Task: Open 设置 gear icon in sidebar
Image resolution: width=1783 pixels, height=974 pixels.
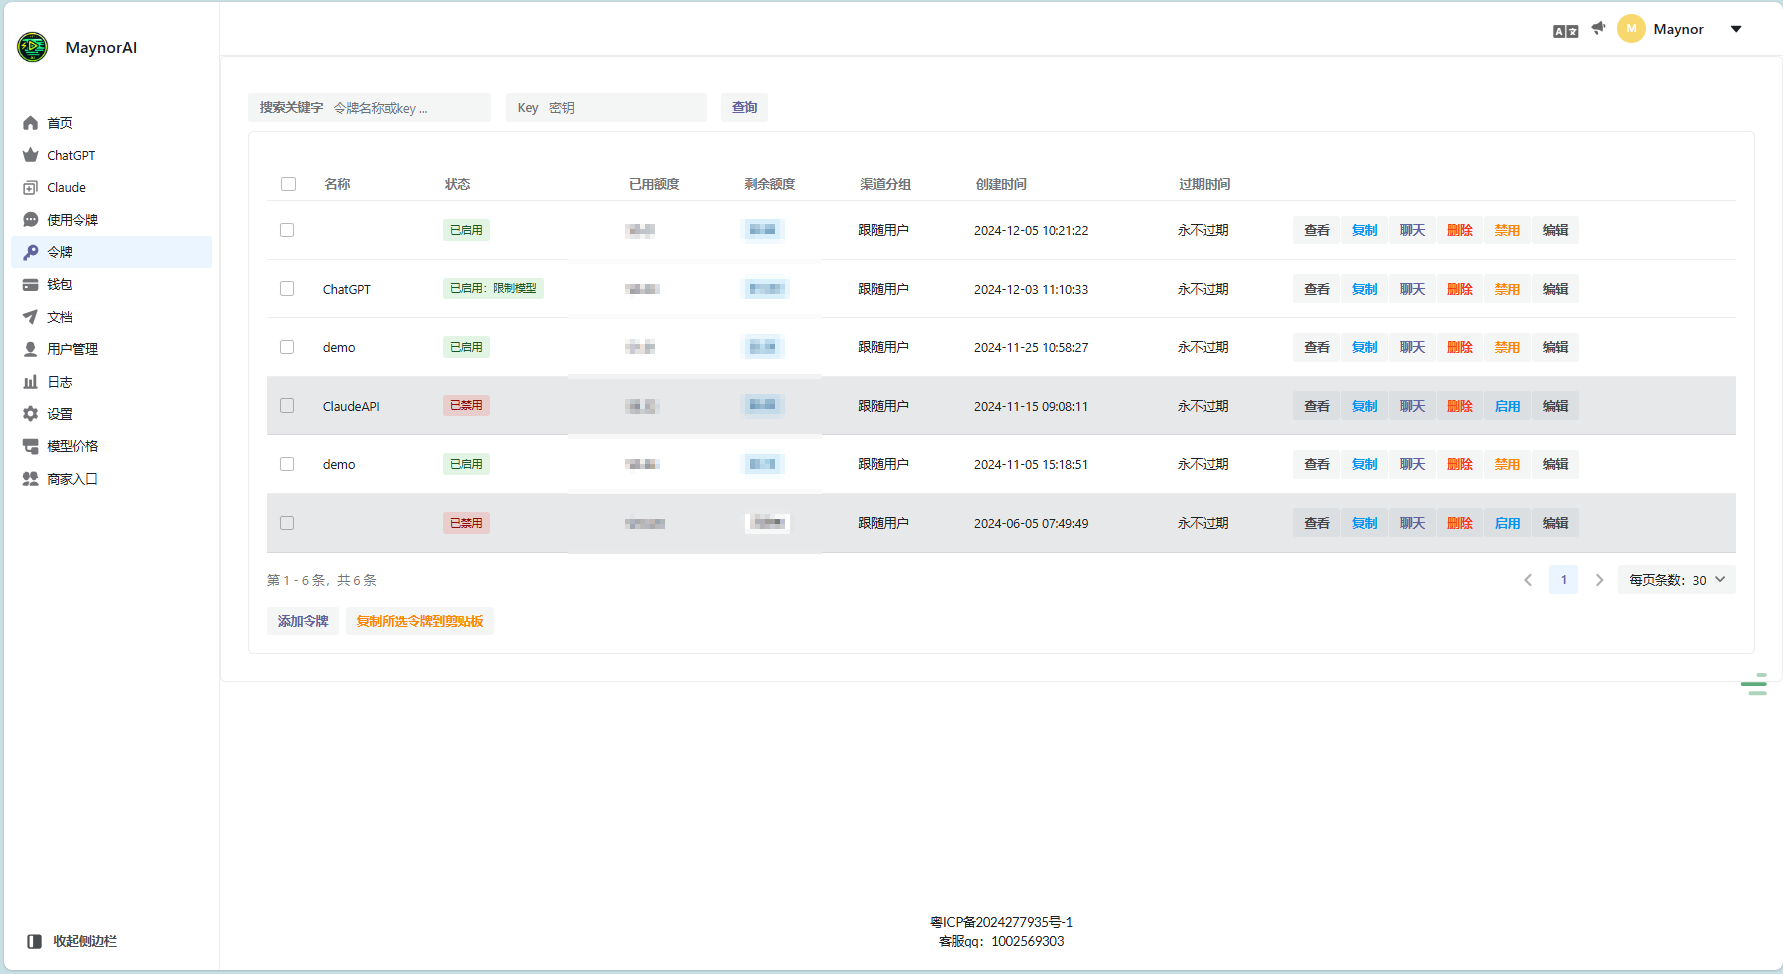Action: click(x=31, y=414)
